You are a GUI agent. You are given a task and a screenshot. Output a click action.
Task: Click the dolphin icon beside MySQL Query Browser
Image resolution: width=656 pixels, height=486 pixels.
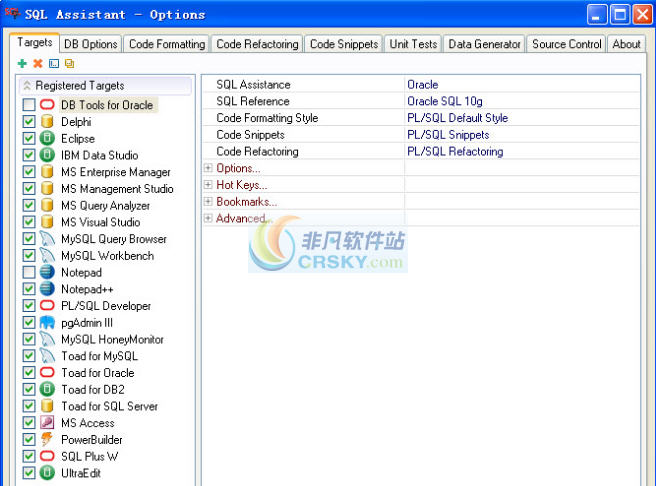point(47,238)
